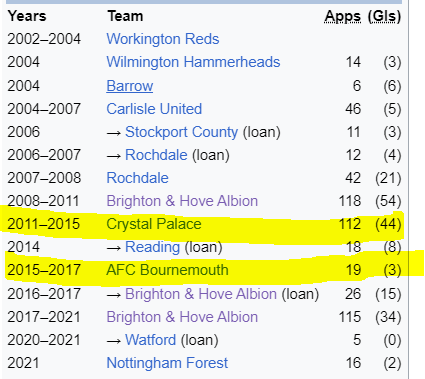Open Brighton & Hove Albion 2017–2021 link
Viewport: 425px width, 379px height.
(x=182, y=317)
